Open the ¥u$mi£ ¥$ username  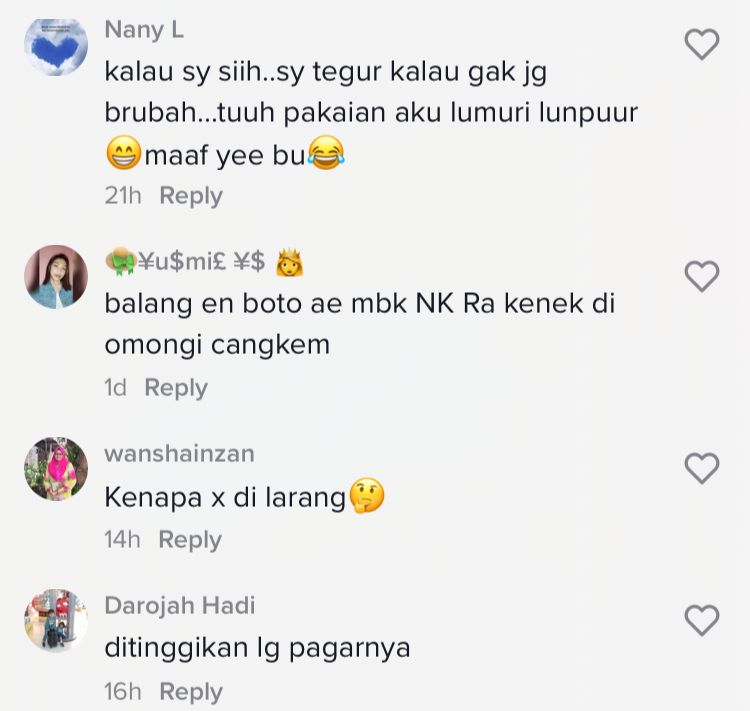coord(204,262)
